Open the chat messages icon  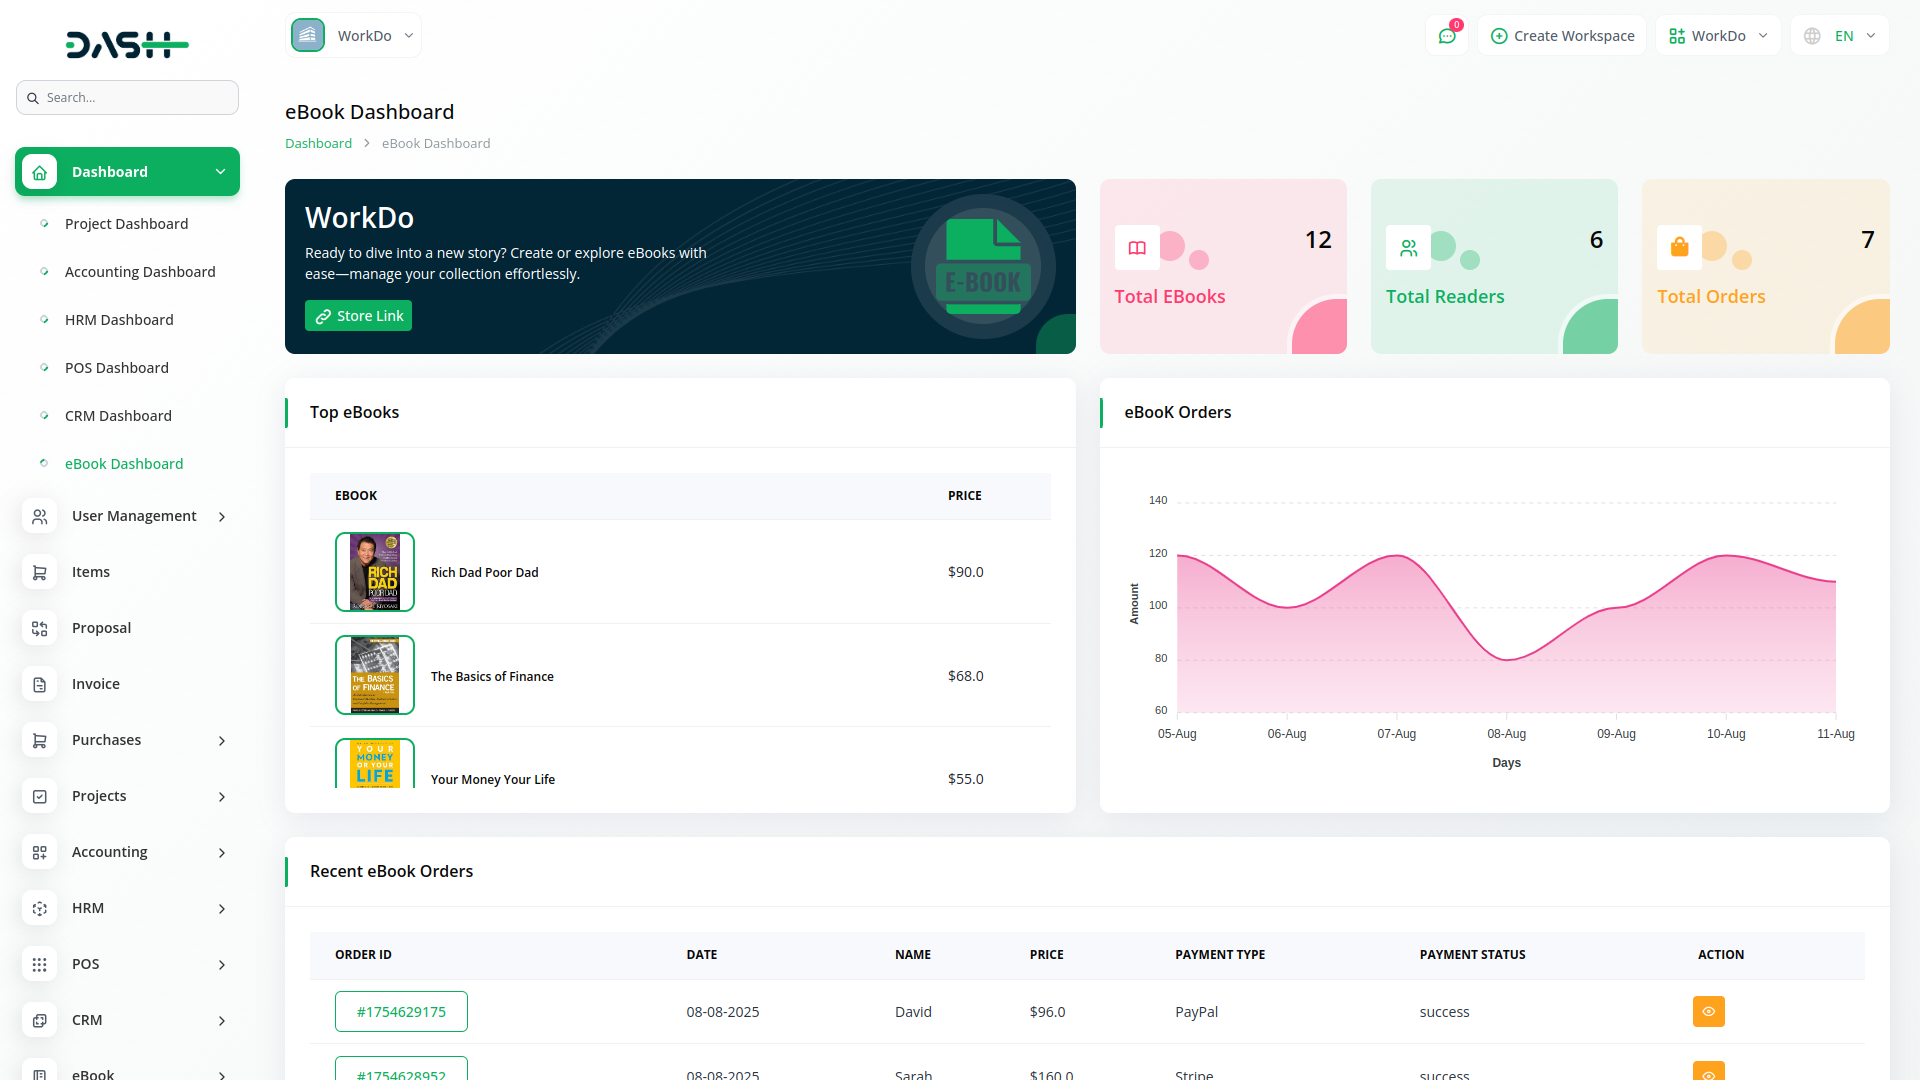point(1446,36)
